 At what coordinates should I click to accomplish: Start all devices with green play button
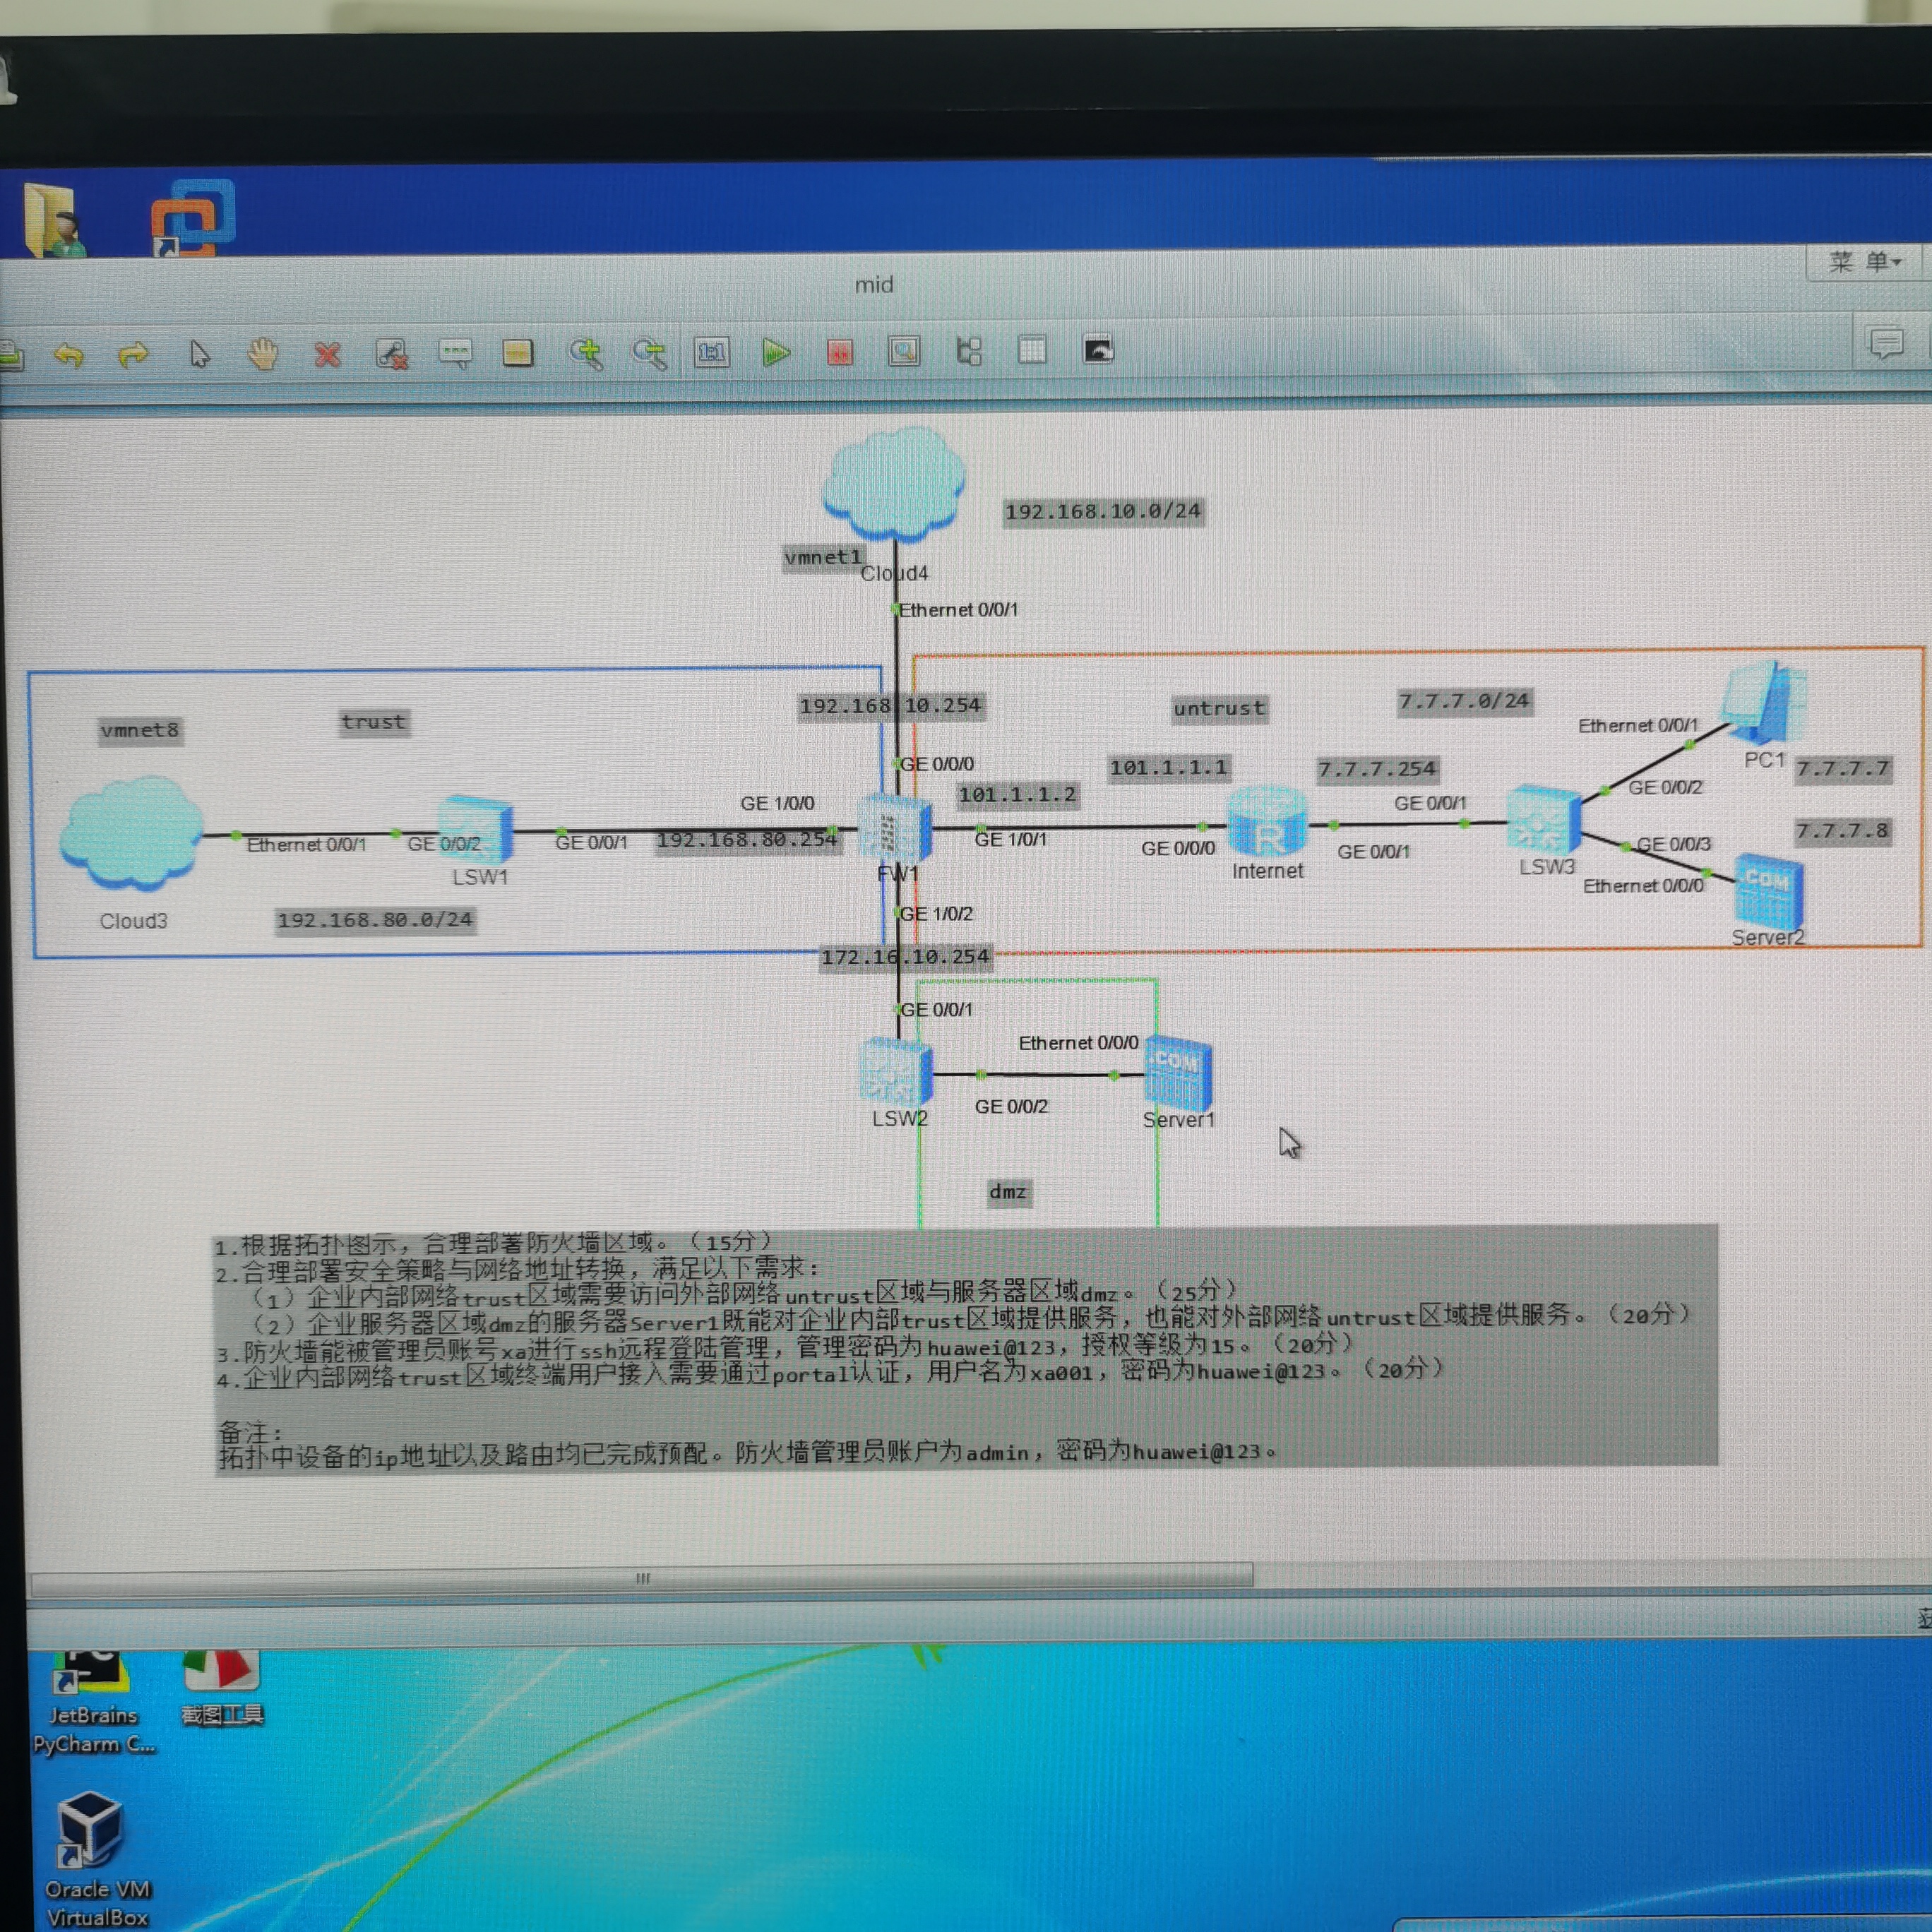pos(776,352)
